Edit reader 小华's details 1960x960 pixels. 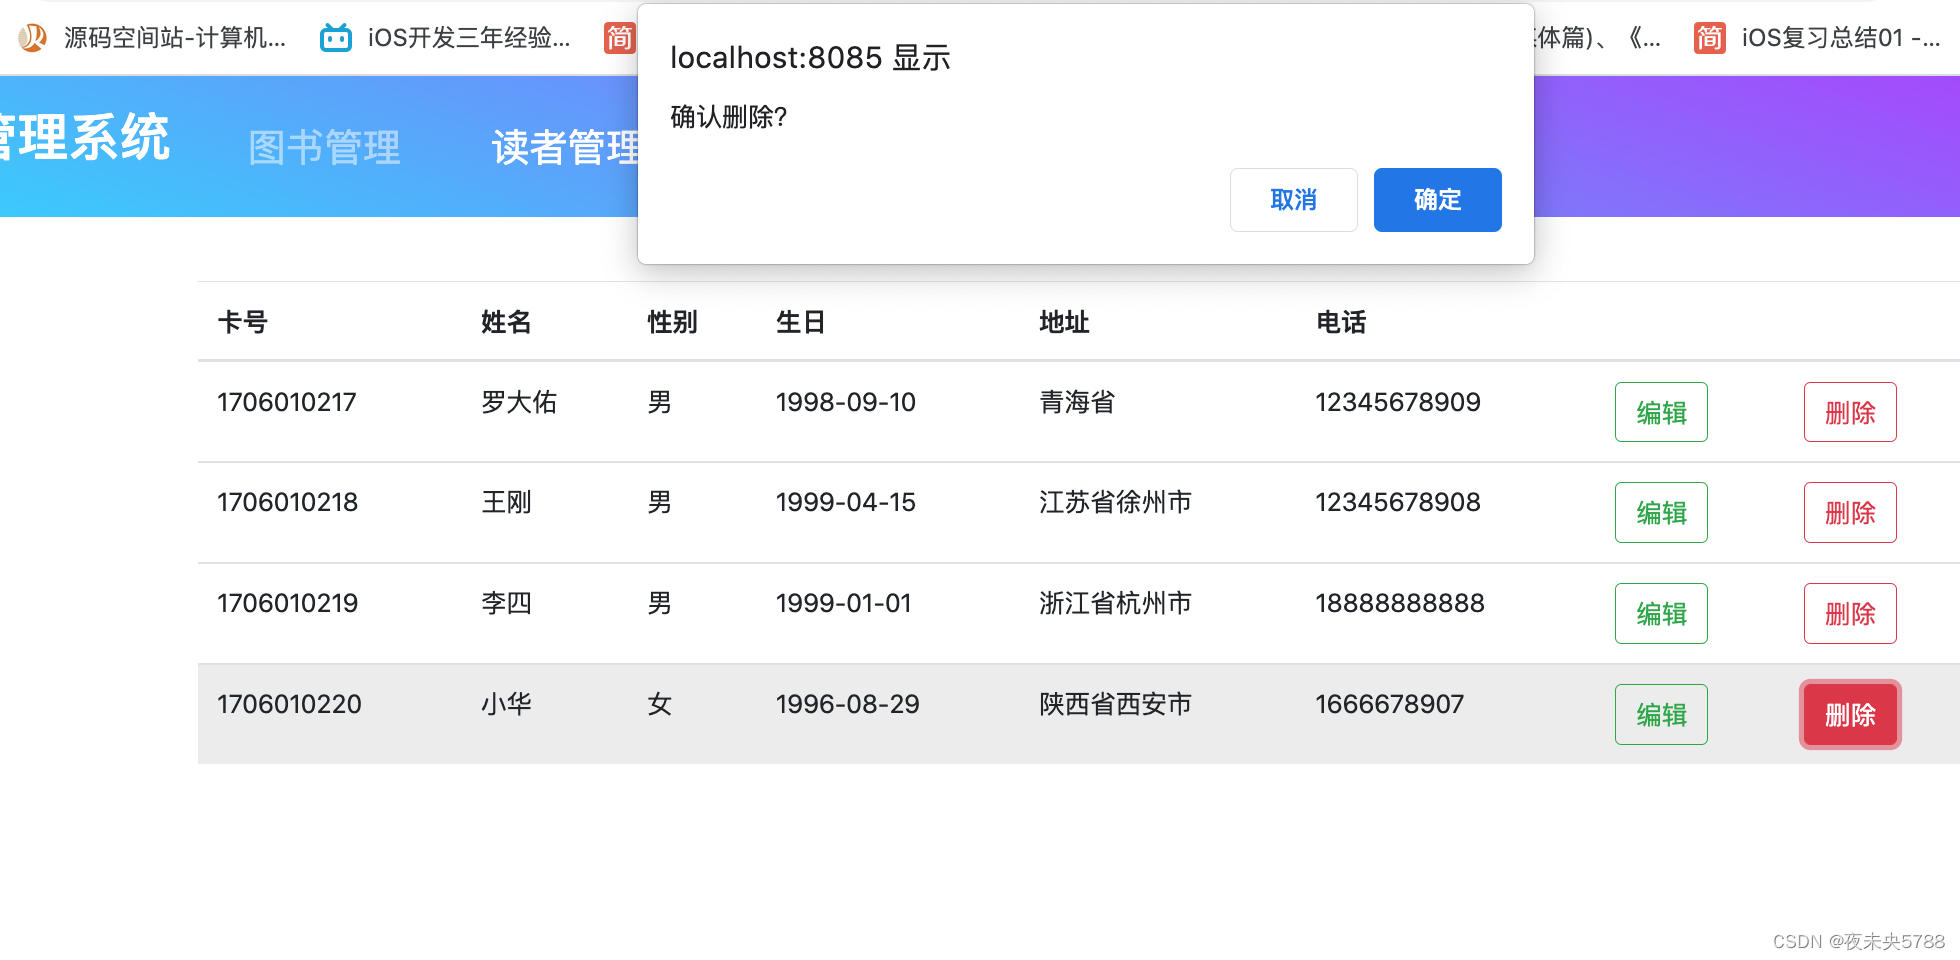click(1661, 714)
